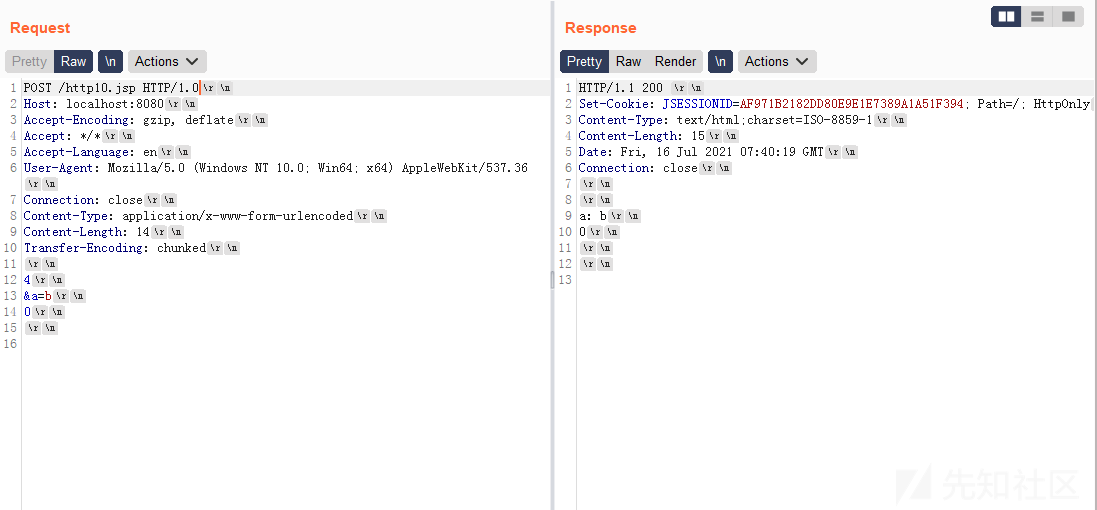Place cursor on the POST /http10.jsp line
1097x510 pixels.
(x=285, y=88)
